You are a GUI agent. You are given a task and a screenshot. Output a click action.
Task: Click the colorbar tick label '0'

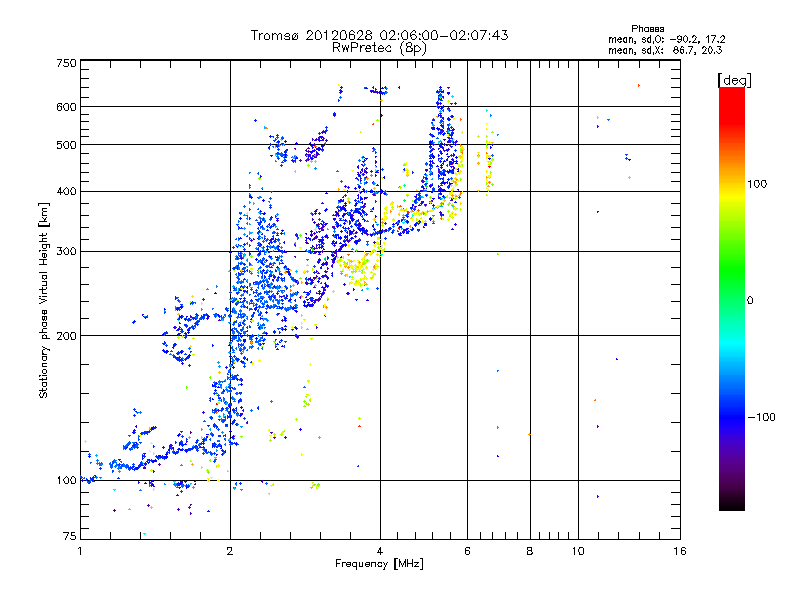[x=750, y=300]
